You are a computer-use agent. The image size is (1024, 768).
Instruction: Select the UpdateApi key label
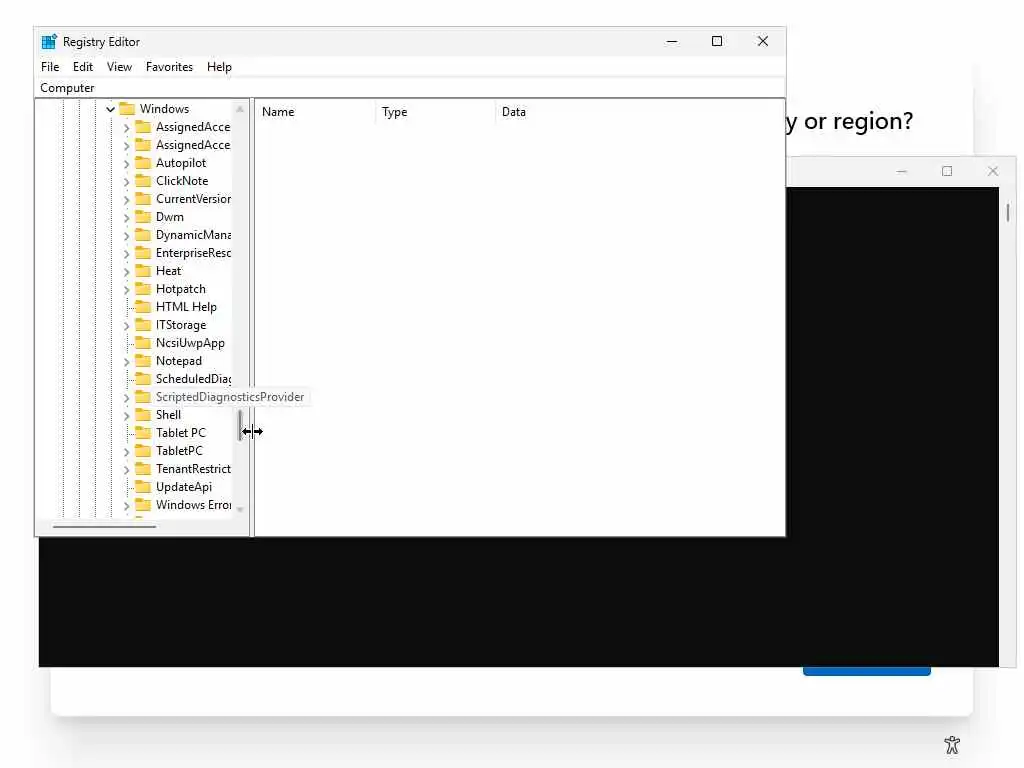(184, 487)
